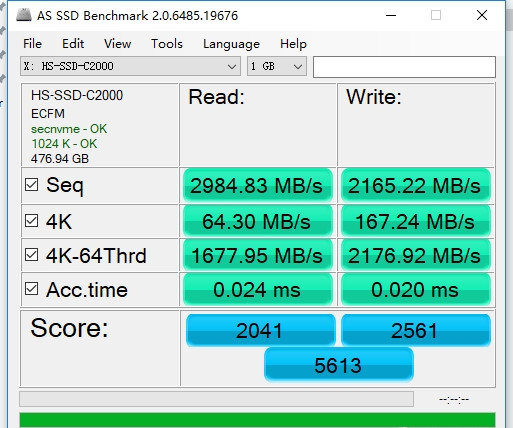
Task: Open the Tools menu
Action: pos(167,44)
